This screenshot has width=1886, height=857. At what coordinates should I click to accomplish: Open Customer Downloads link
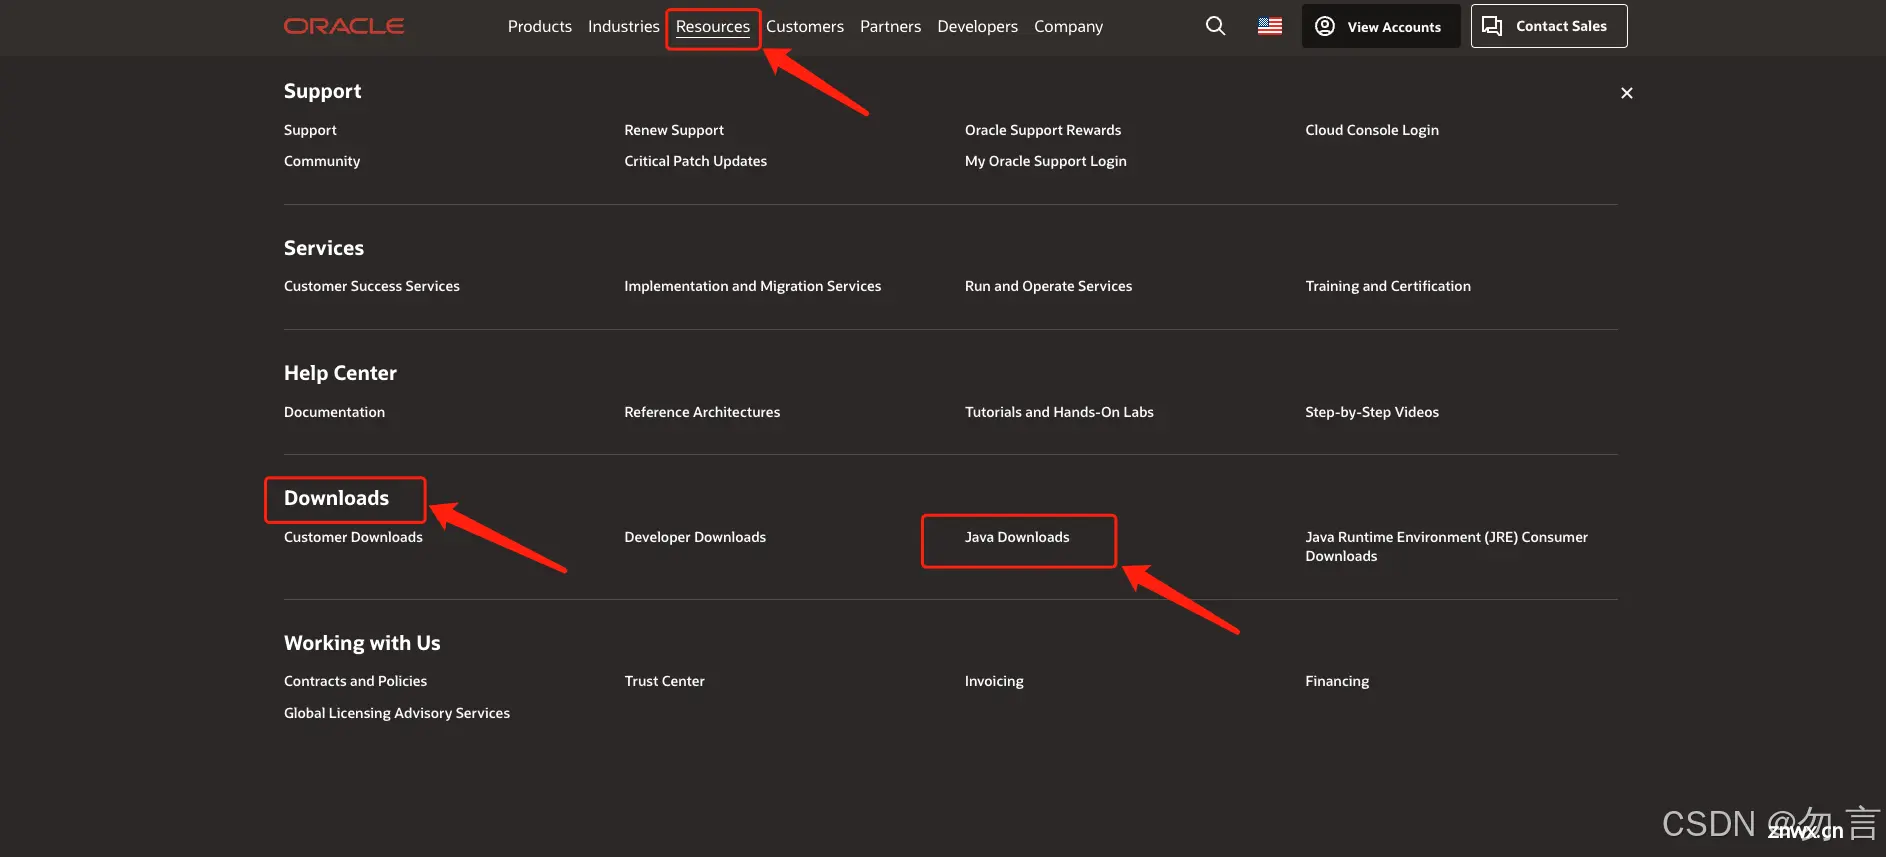(353, 537)
